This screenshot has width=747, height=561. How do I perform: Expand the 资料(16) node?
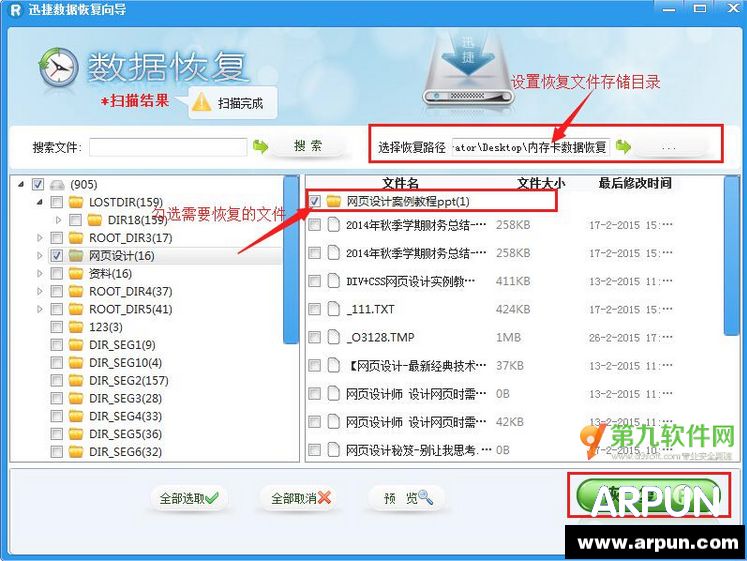tap(40, 273)
